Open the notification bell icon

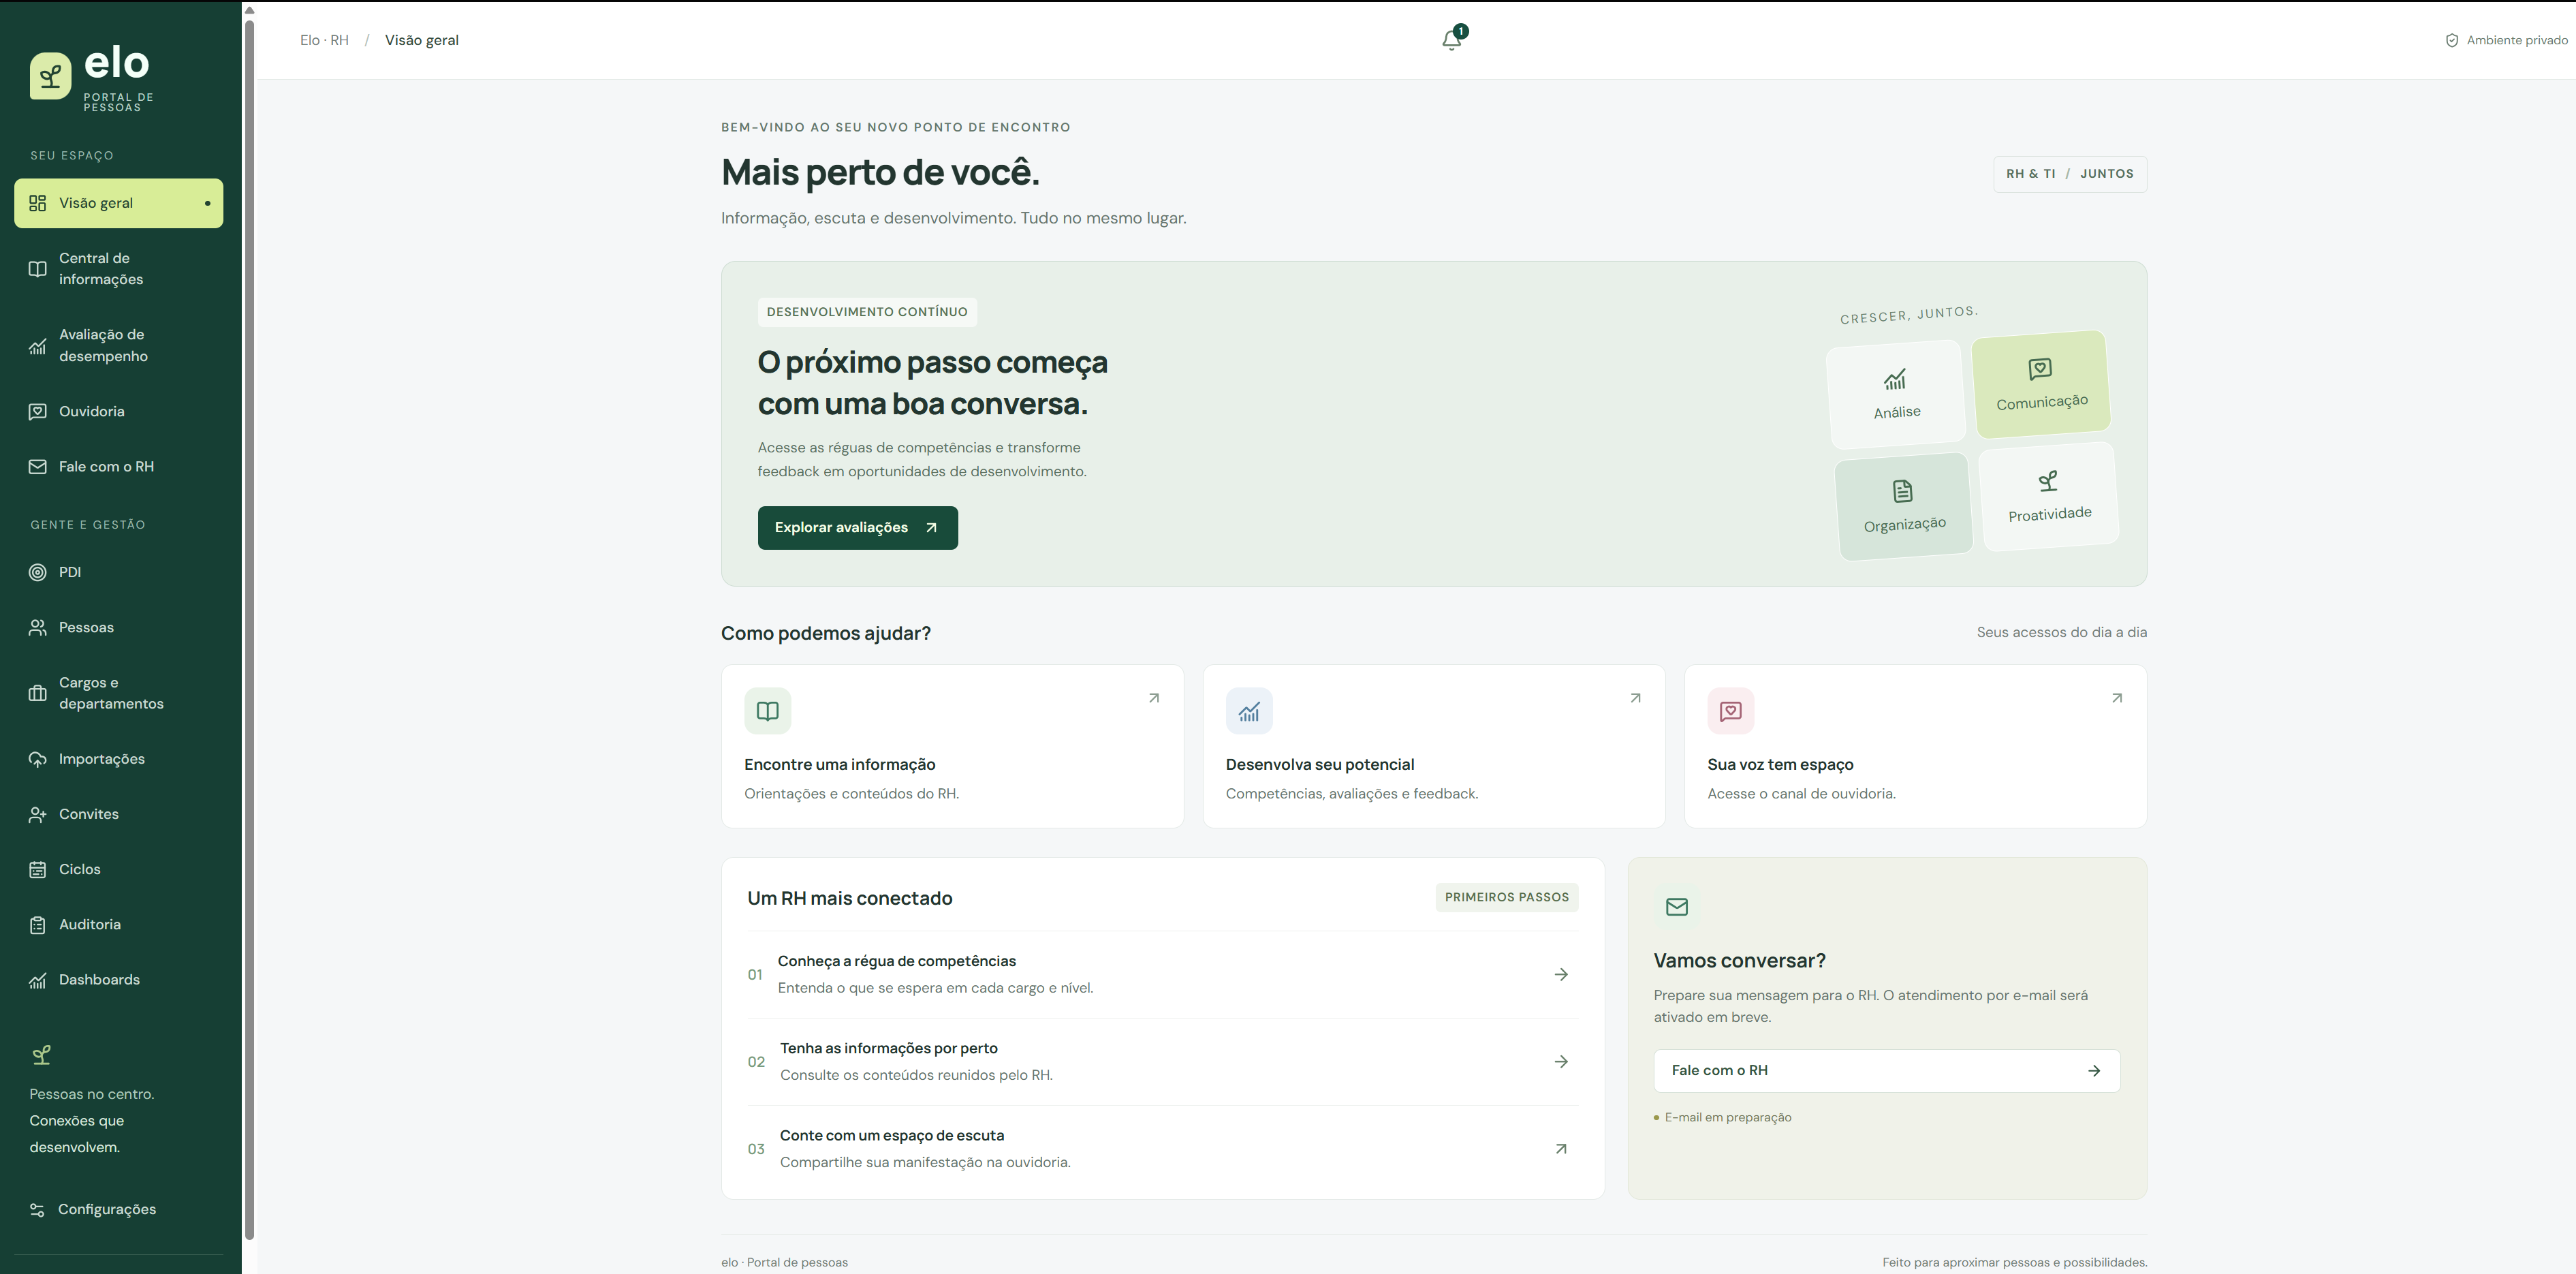[x=1452, y=40]
